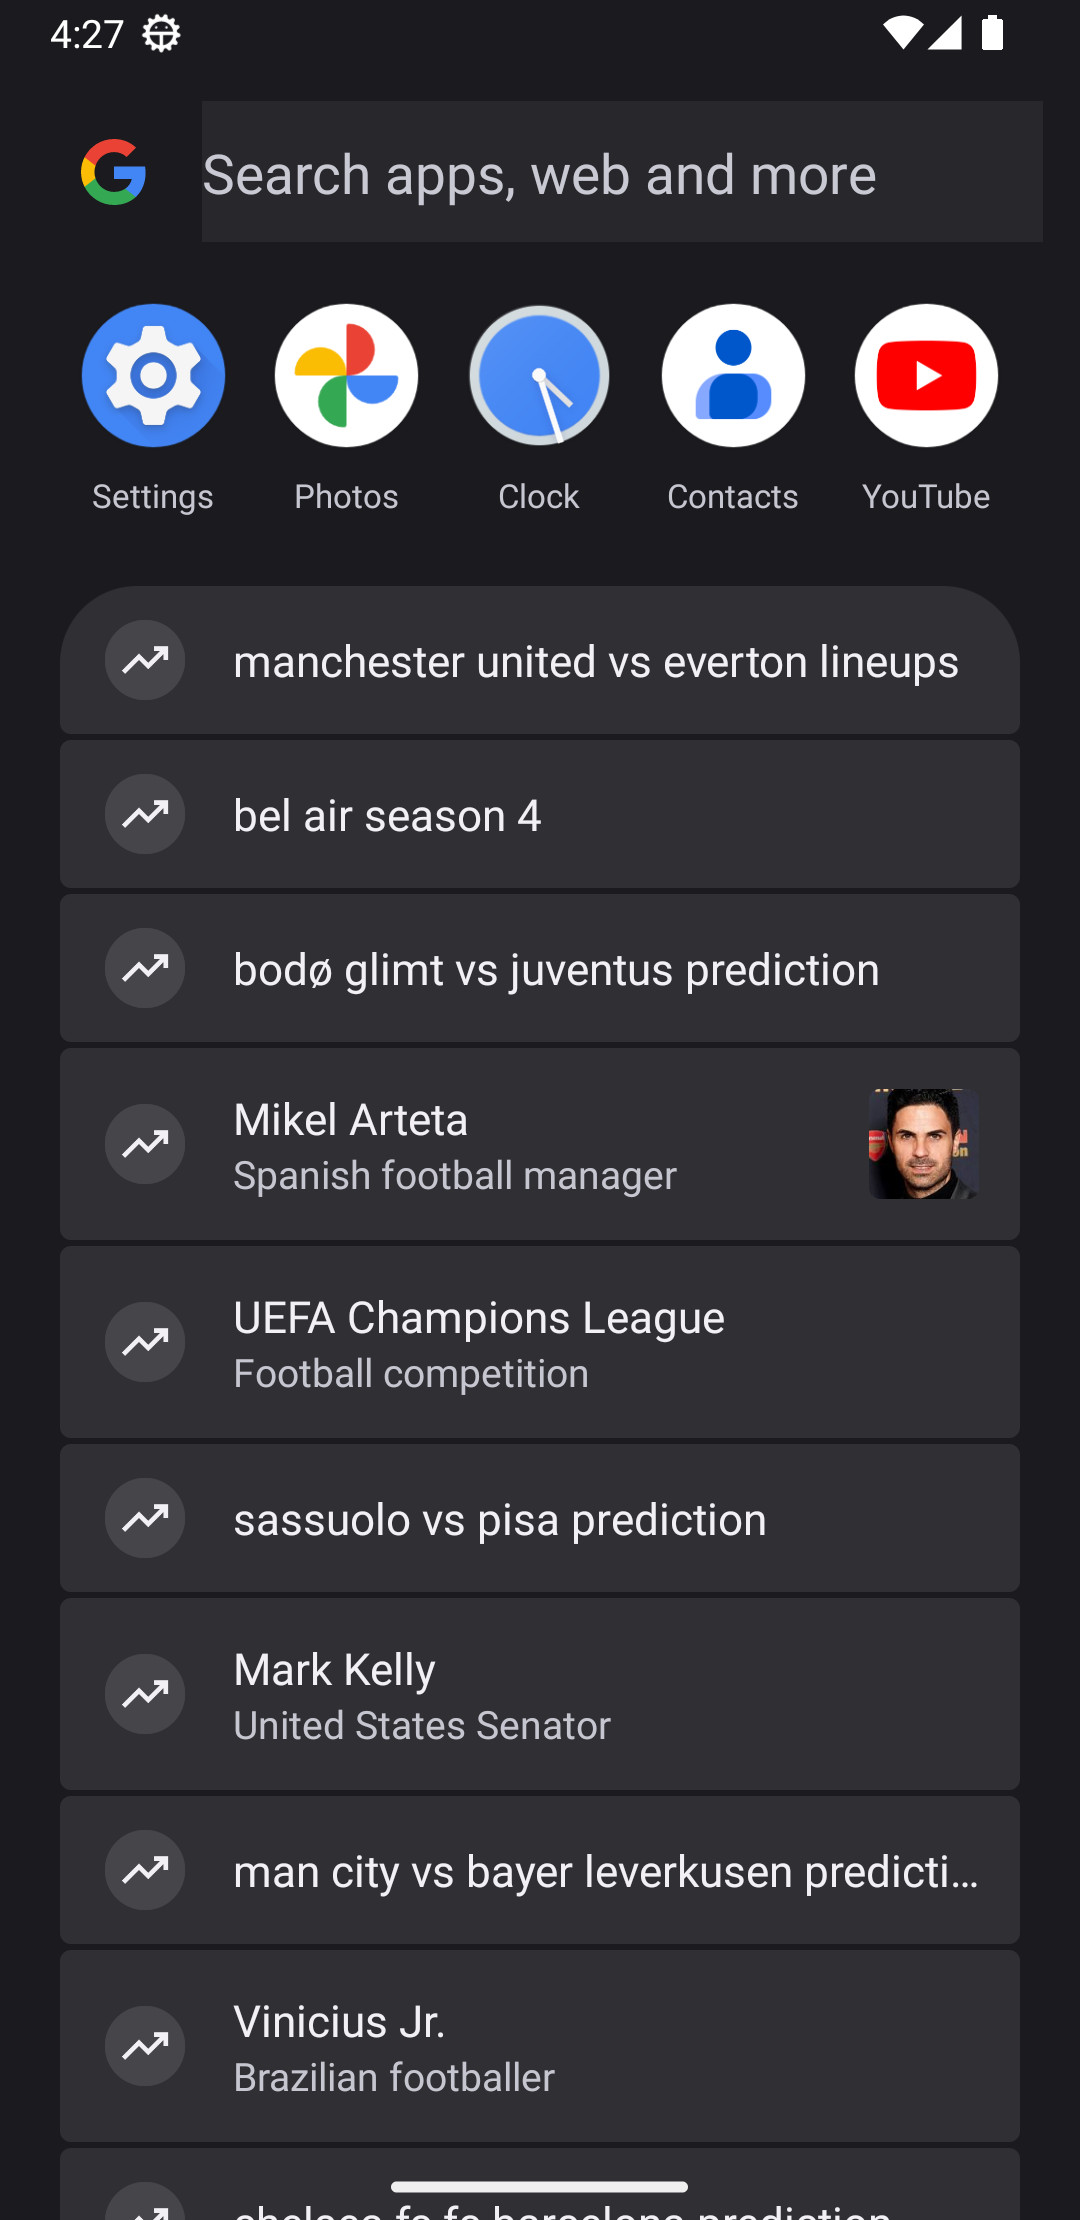Tap trending icon beside bel air season 4
Viewport: 1080px width, 2220px height.
click(x=145, y=814)
